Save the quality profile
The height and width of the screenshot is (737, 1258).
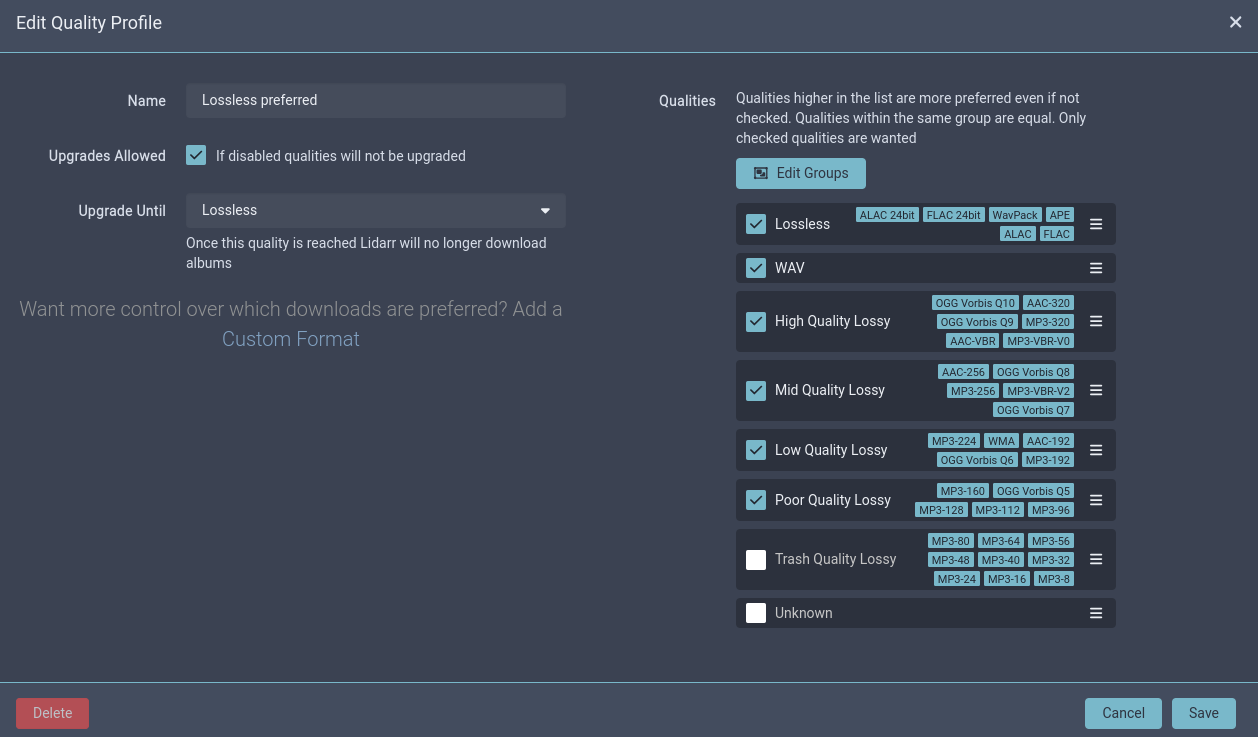[x=1203, y=713]
